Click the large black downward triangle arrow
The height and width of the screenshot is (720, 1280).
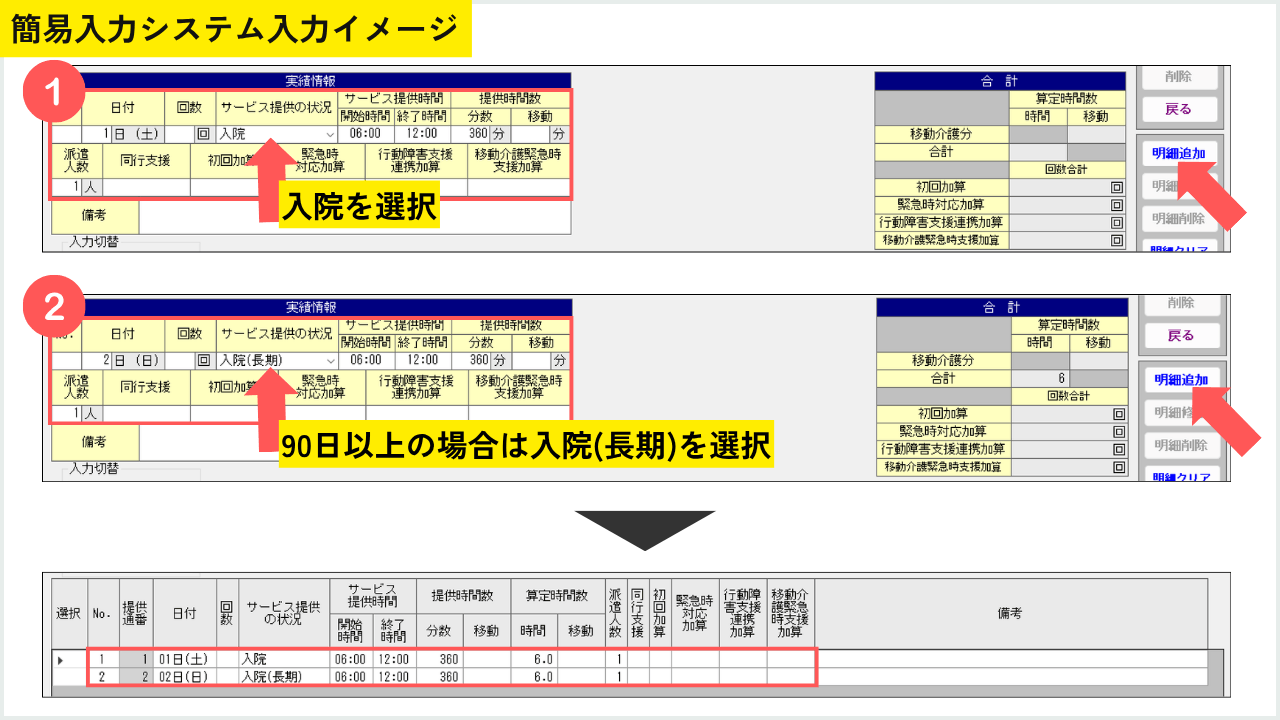[x=644, y=530]
